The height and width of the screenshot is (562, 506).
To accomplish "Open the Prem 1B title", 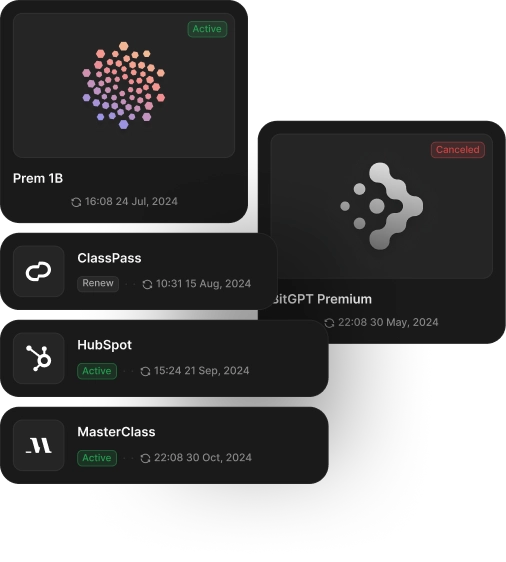I will [38, 178].
